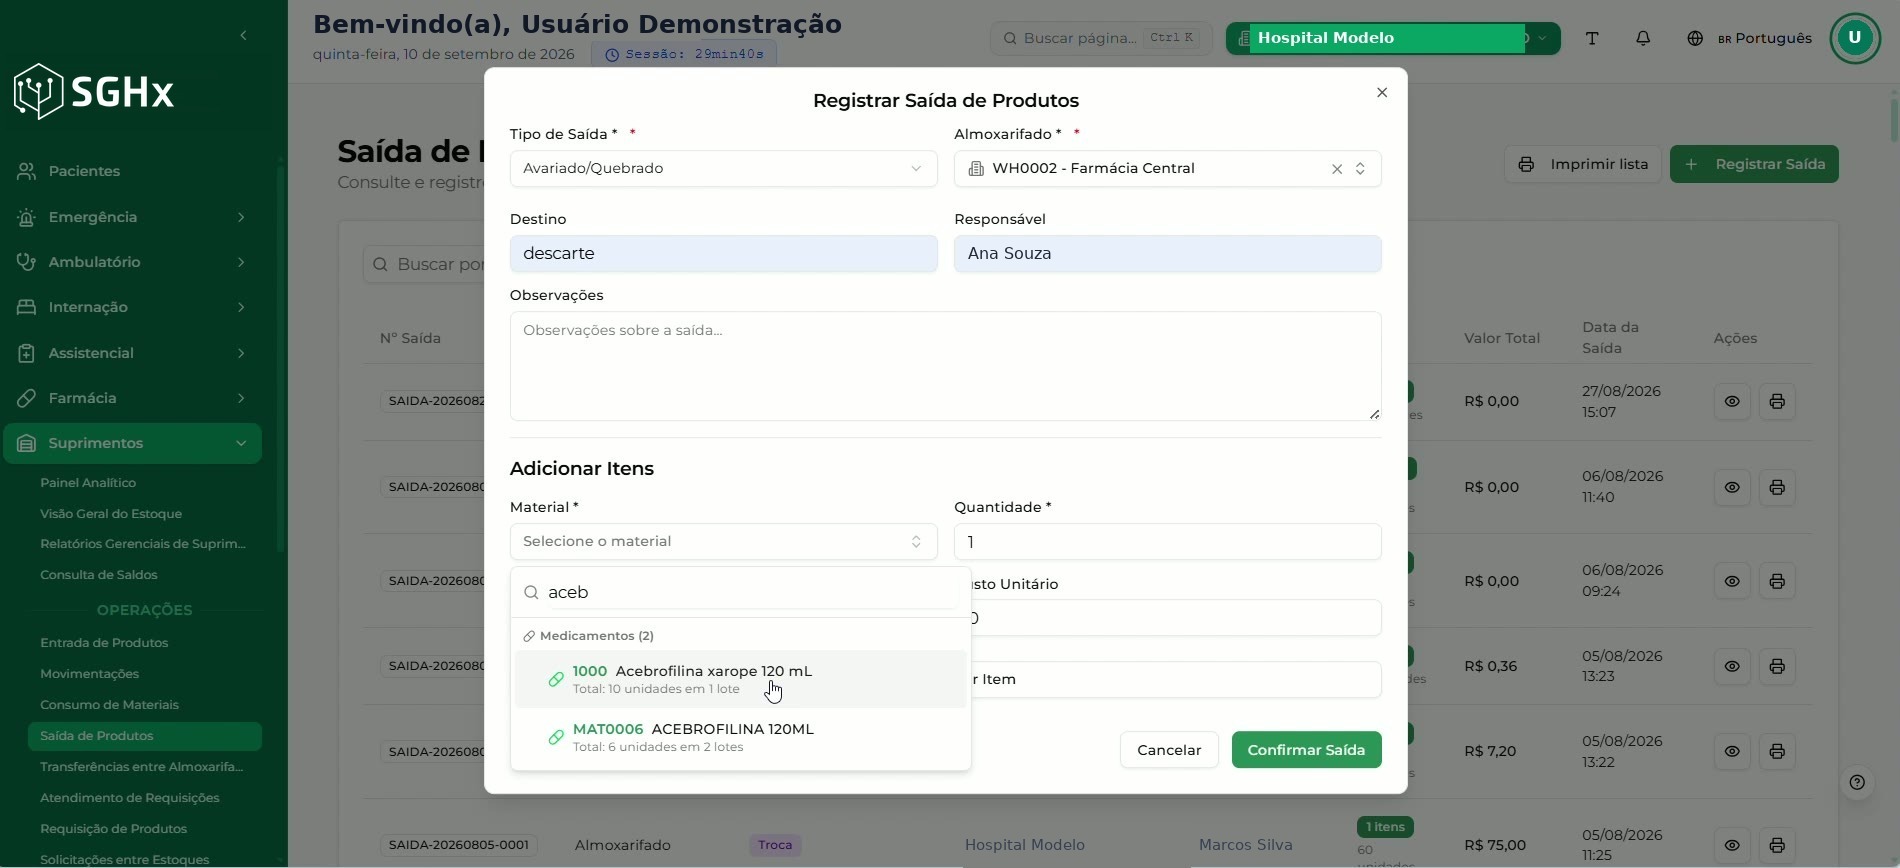Collapse the Suprimentos menu
The width and height of the screenshot is (1900, 868).
coord(132,443)
